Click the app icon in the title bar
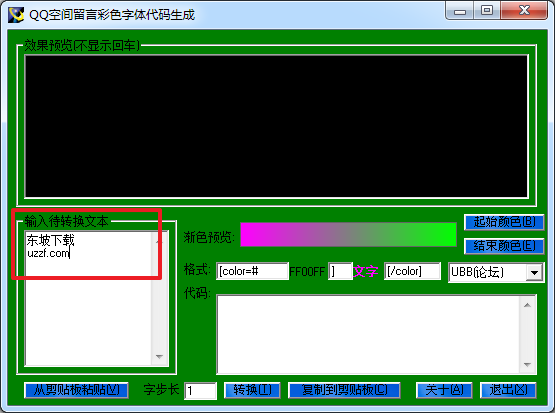 pyautogui.click(x=16, y=14)
